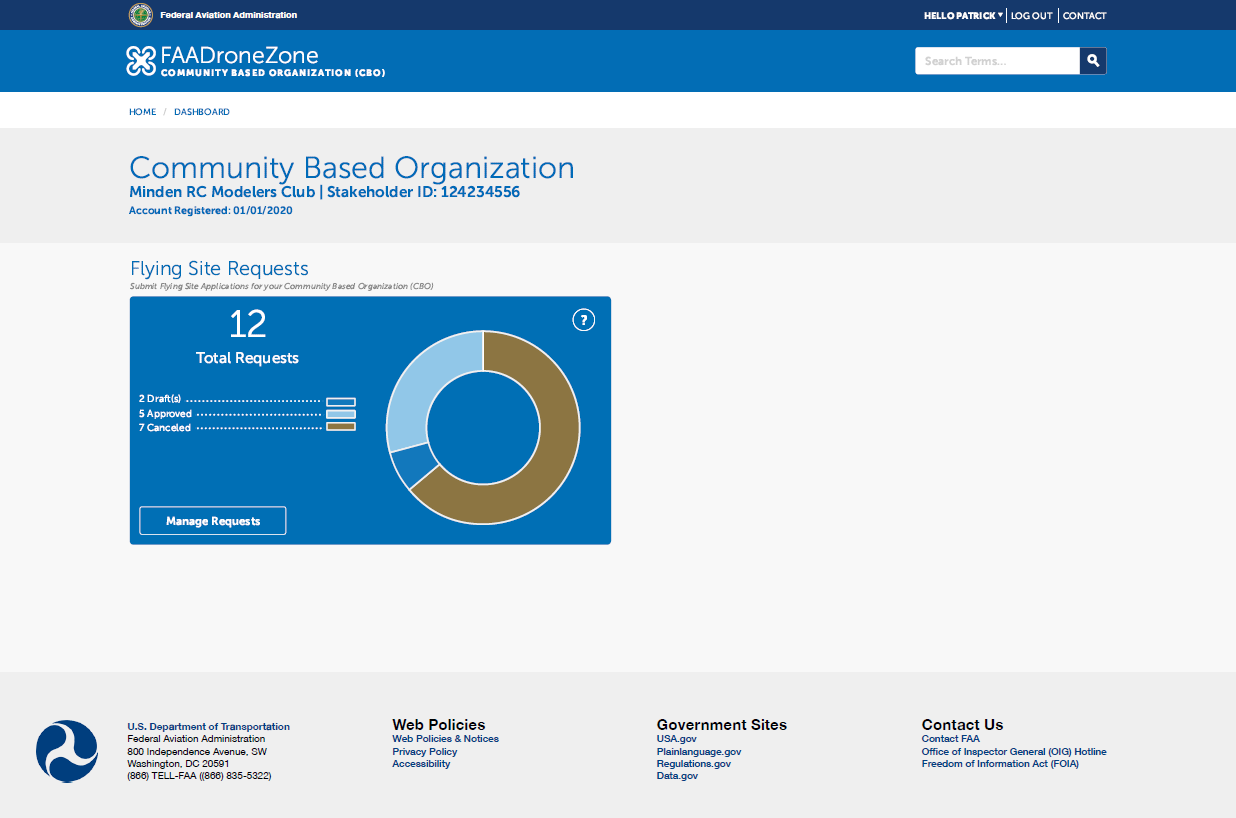
Task: Open Web Policies & Notices link
Action: pyautogui.click(x=445, y=739)
